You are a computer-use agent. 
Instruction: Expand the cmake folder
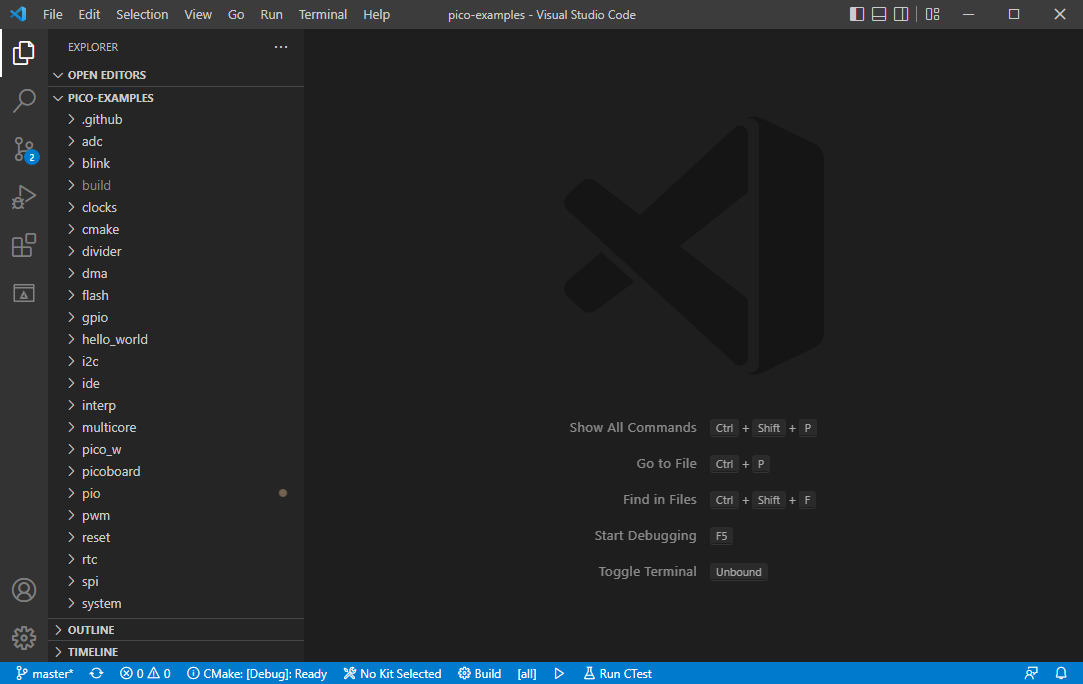pyautogui.click(x=176, y=229)
